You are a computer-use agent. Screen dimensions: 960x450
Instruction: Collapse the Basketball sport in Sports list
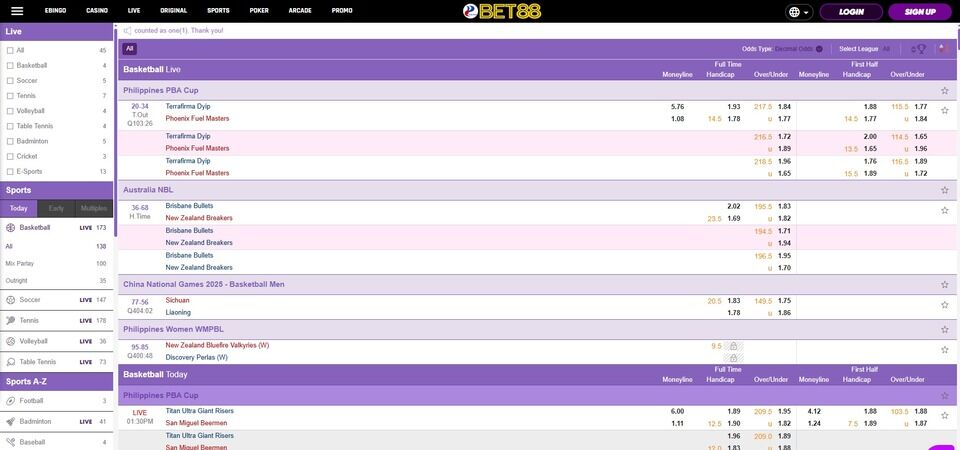tap(56, 228)
